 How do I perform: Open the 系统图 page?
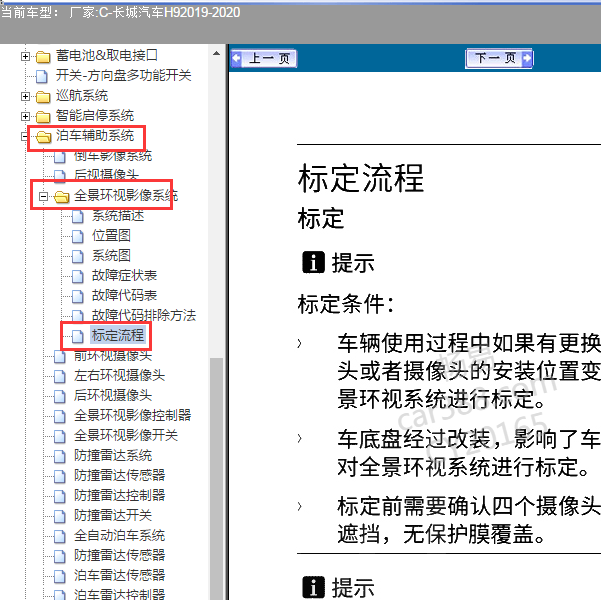pyautogui.click(x=111, y=255)
